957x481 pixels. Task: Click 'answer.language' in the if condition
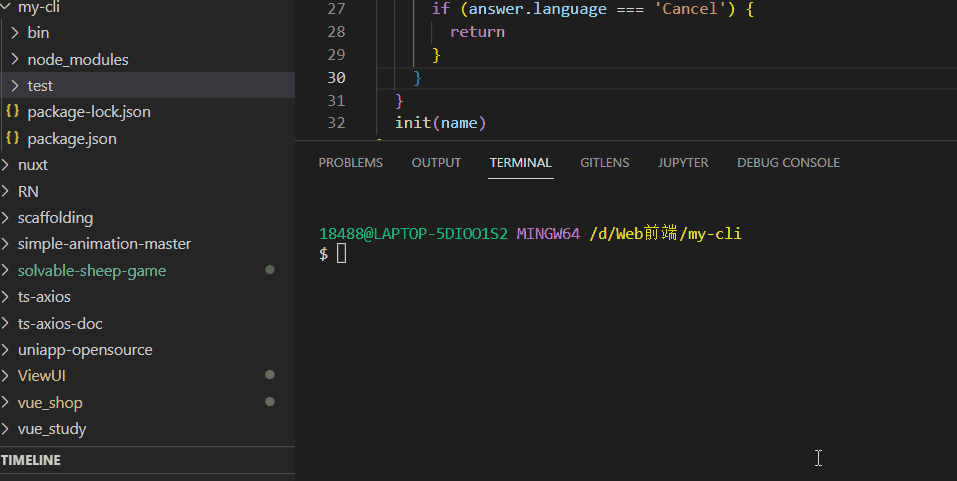(x=538, y=9)
